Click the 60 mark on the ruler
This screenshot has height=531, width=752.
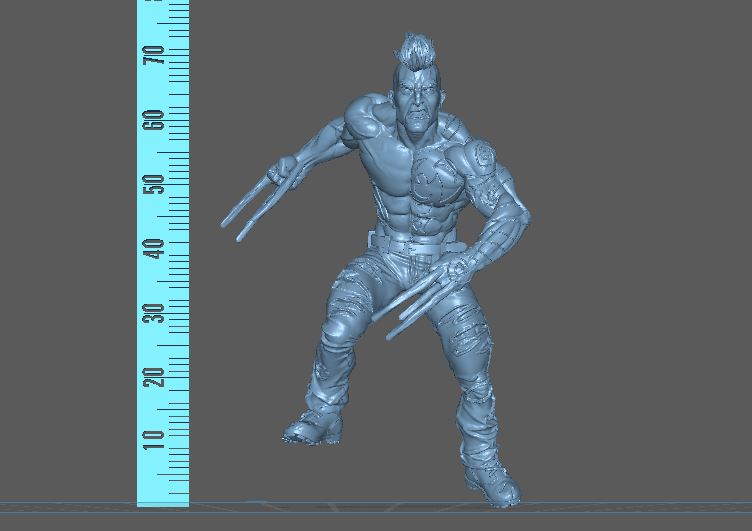point(154,120)
